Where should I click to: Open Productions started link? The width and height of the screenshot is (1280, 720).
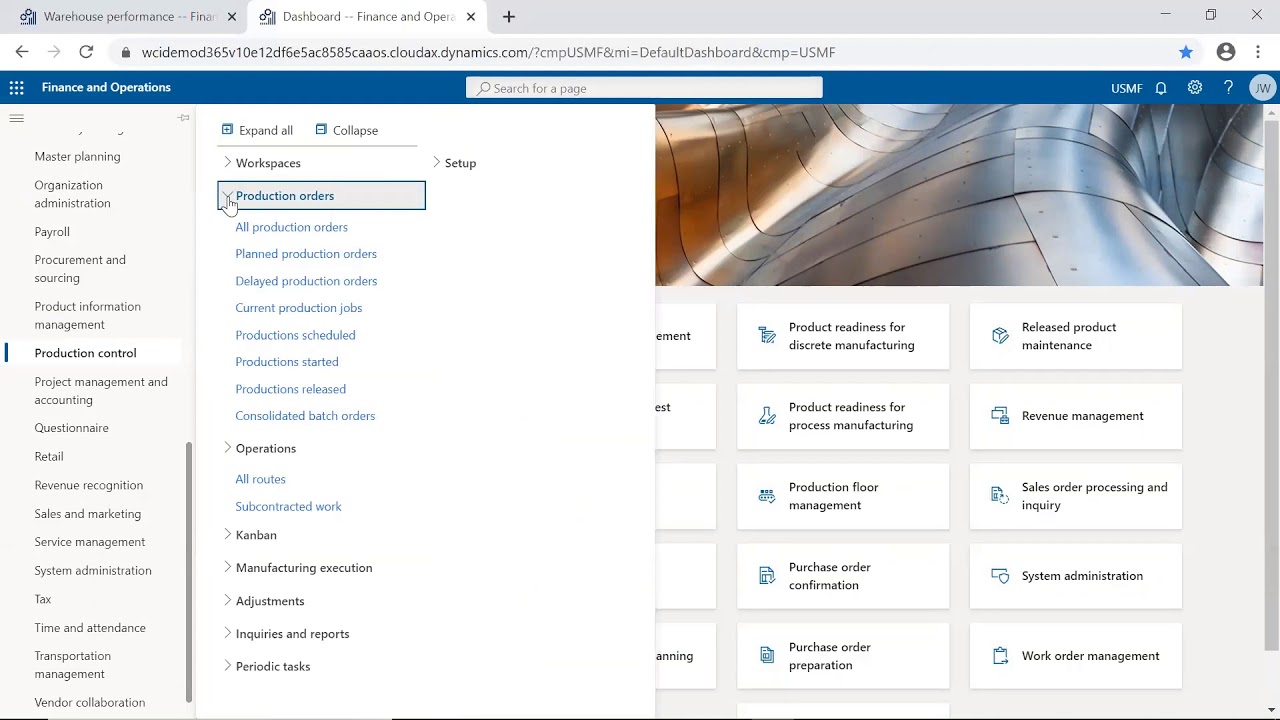(286, 362)
